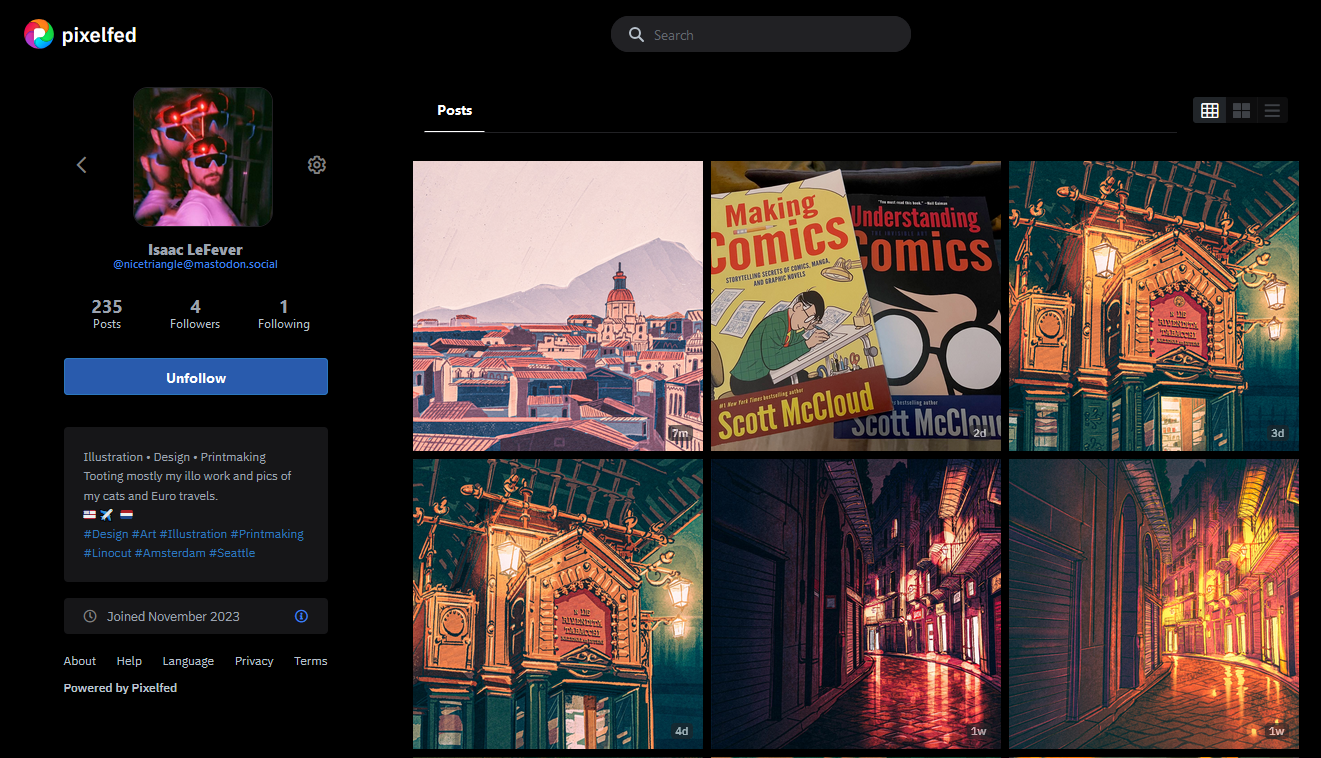Open the #Printmaking hashtag
This screenshot has height=758, width=1321.
click(267, 534)
